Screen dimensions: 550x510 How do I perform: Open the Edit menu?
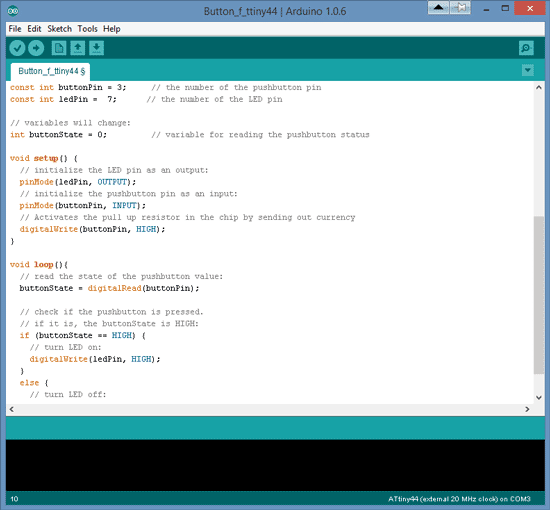[x=34, y=29]
